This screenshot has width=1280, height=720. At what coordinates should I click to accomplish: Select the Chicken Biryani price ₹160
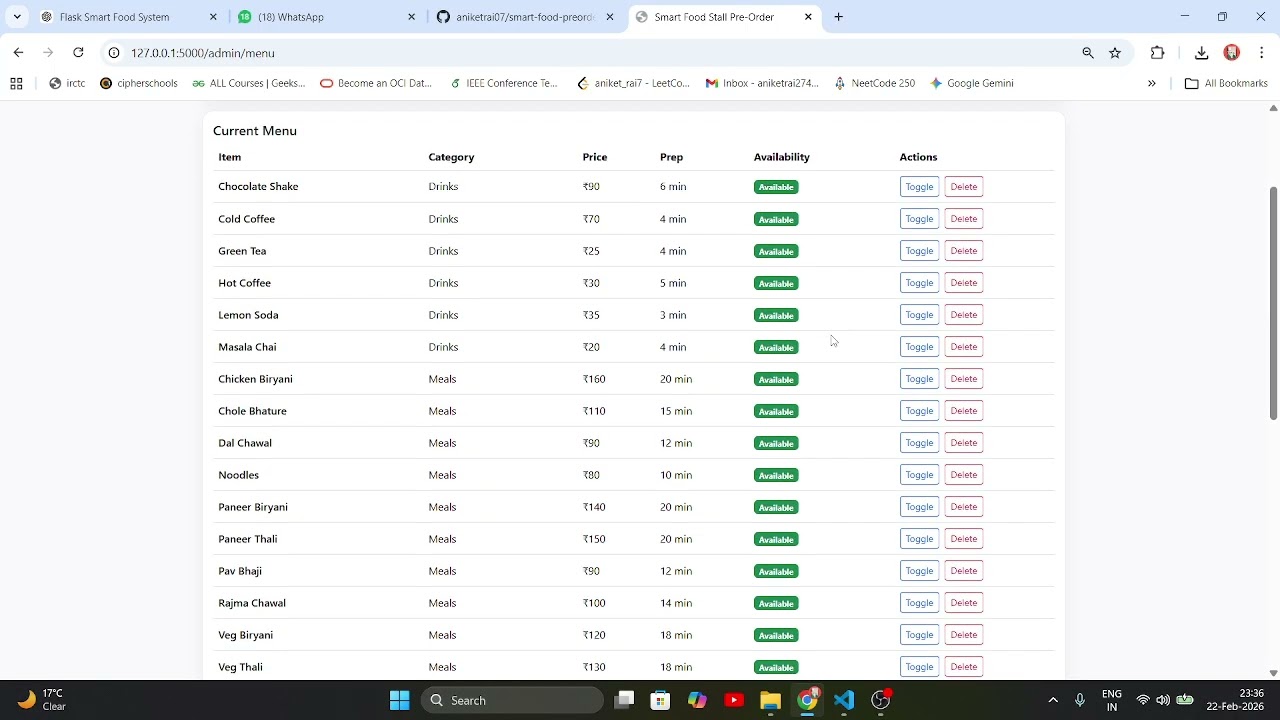pyautogui.click(x=594, y=379)
